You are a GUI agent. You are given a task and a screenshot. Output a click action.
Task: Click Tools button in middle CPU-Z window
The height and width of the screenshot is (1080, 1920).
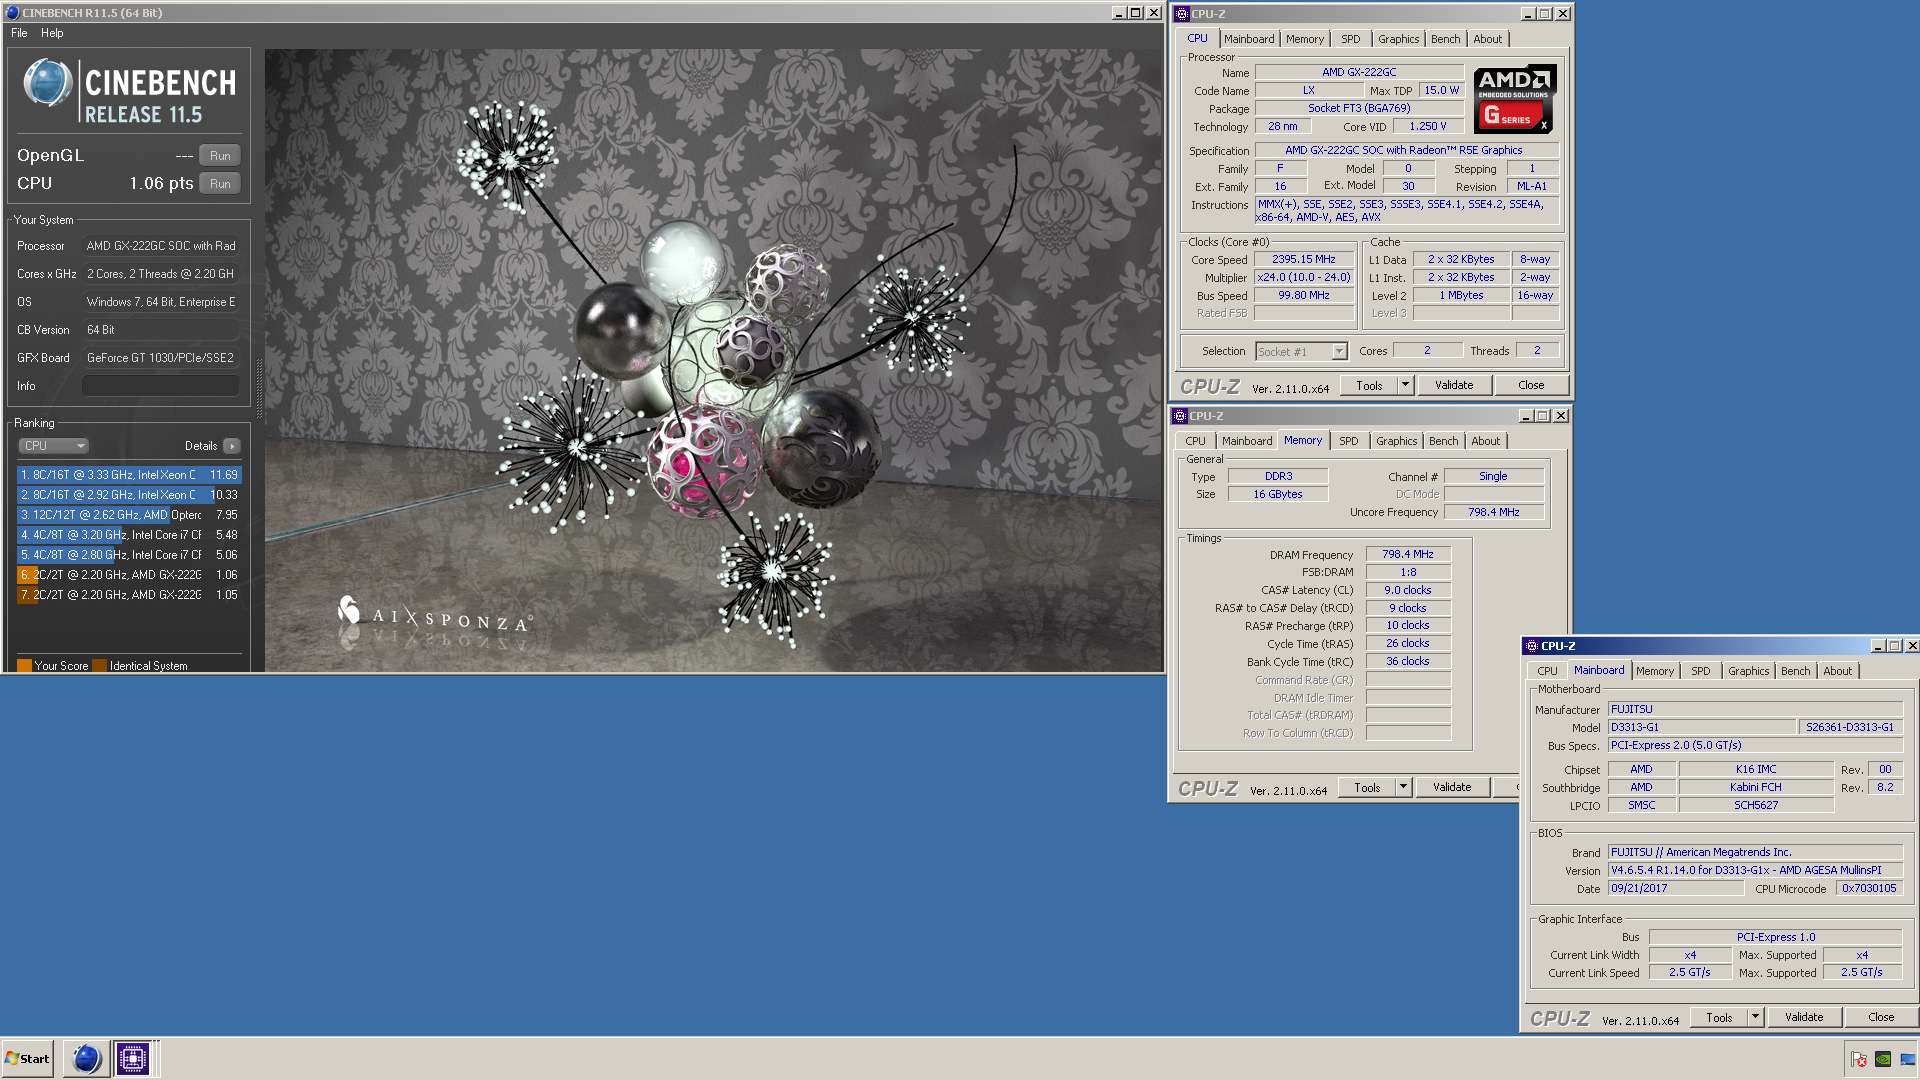click(x=1367, y=788)
